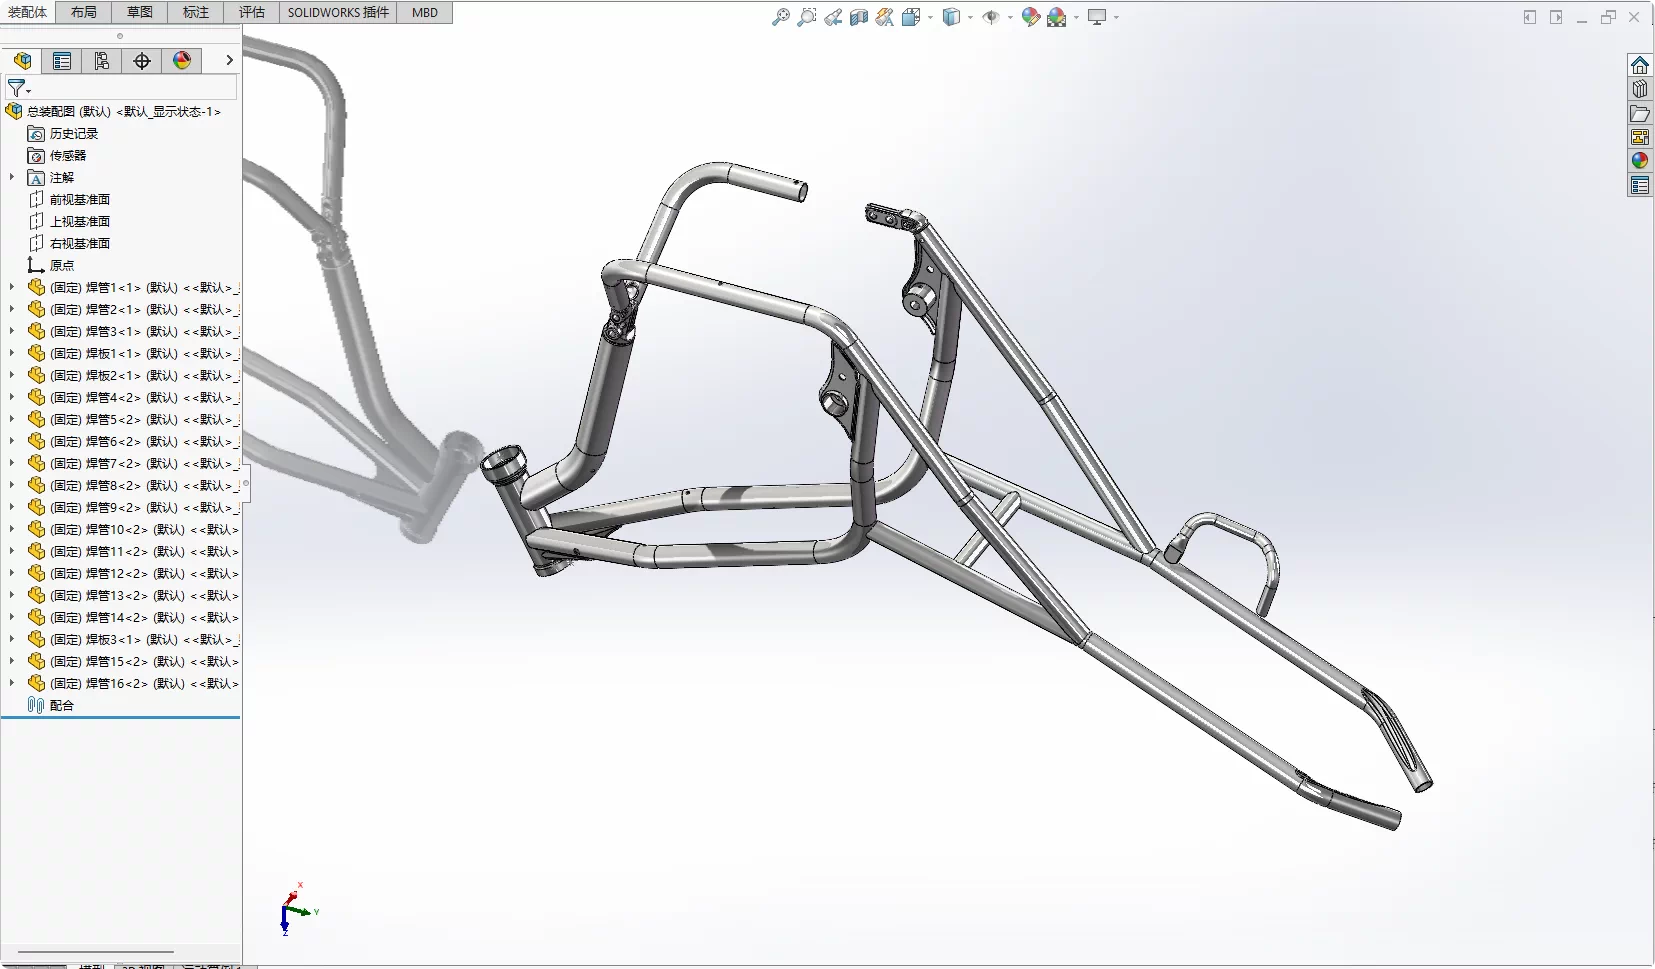This screenshot has height=969, width=1655.
Task: Open the View Palette task pane icon
Action: [1640, 137]
